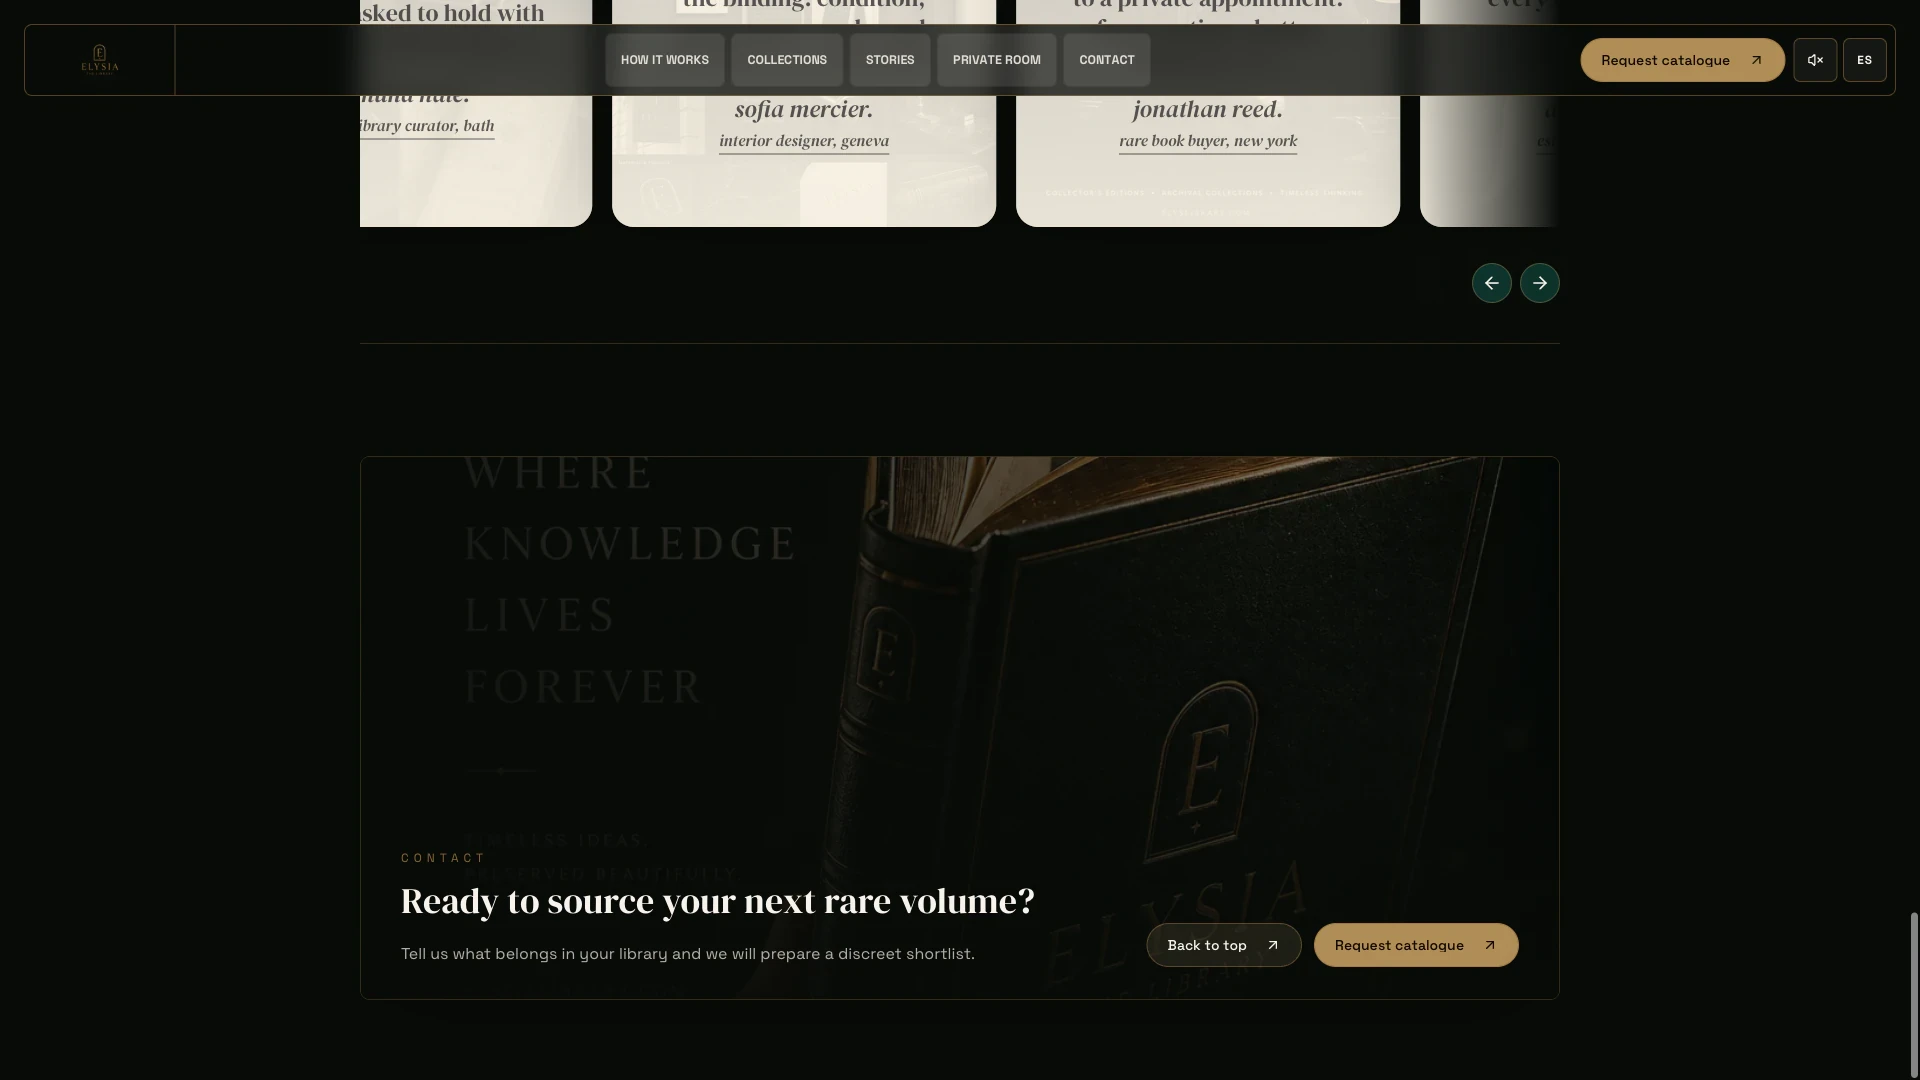Select Contact in the navigation bar
The height and width of the screenshot is (1080, 1920).
pyautogui.click(x=1107, y=60)
